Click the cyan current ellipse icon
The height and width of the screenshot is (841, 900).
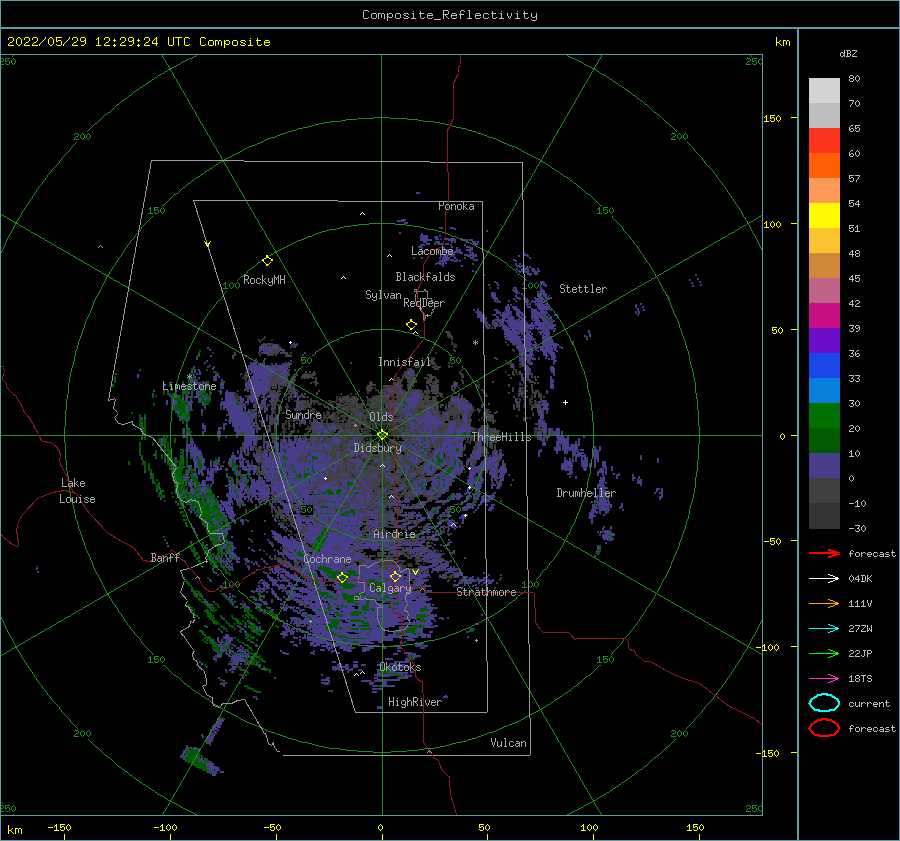824,703
